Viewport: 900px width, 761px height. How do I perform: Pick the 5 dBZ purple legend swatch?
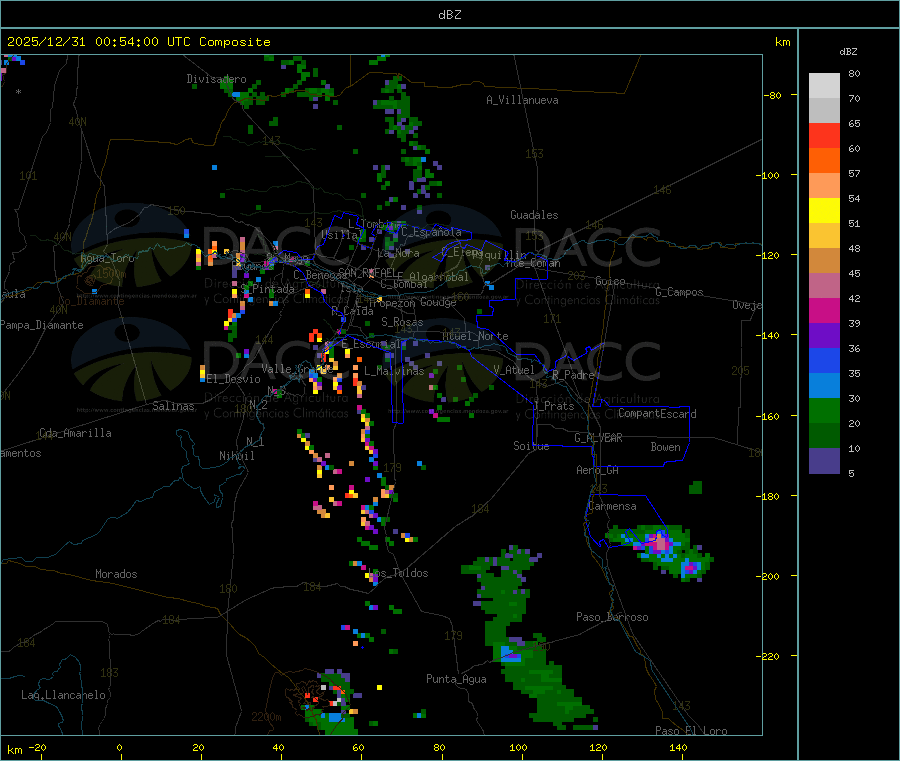[x=824, y=461]
